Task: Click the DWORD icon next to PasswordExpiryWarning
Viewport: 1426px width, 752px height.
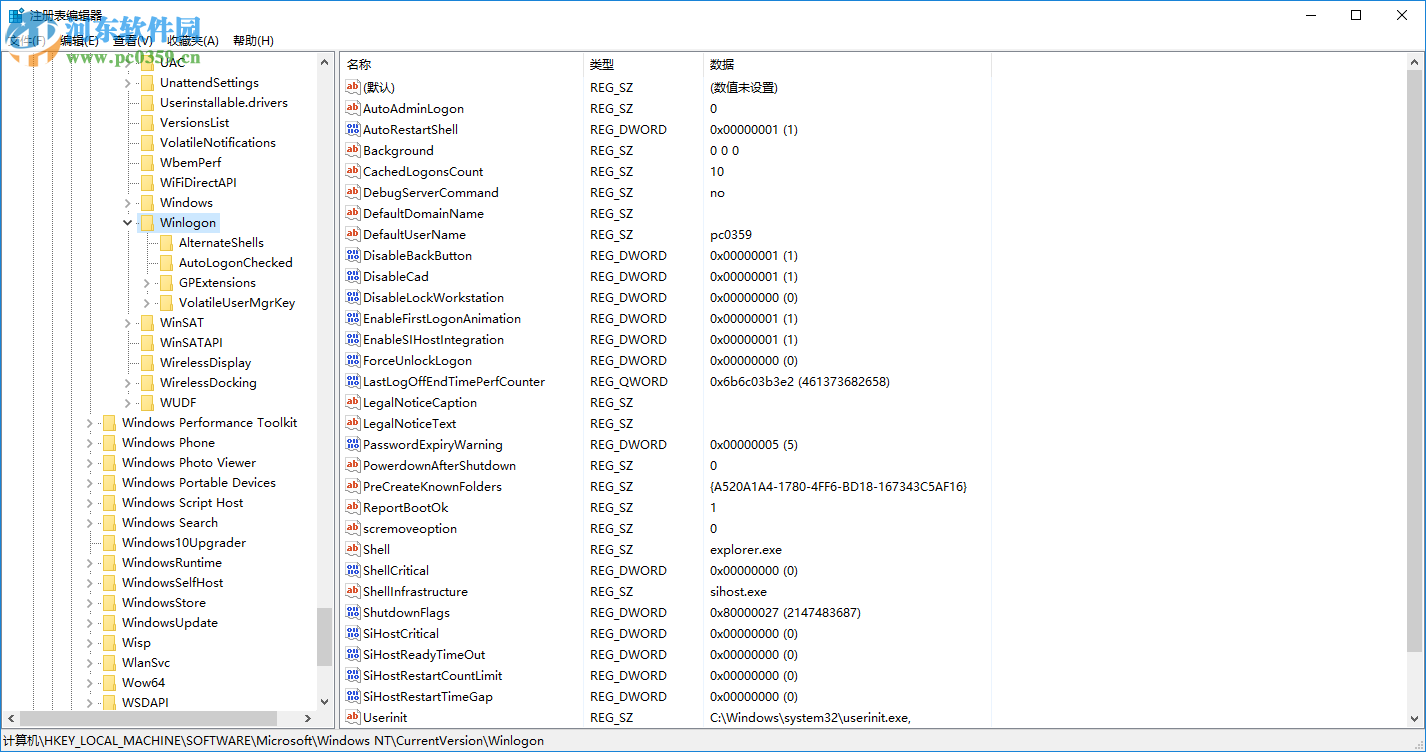Action: pos(353,444)
